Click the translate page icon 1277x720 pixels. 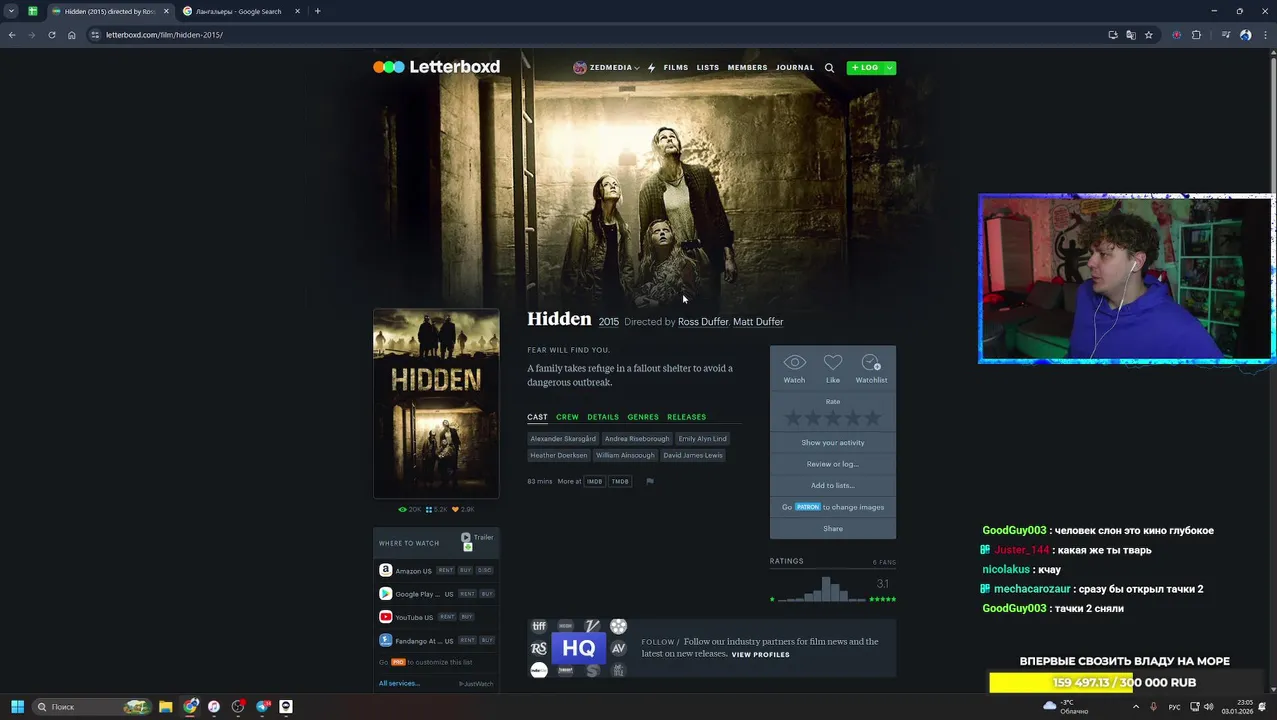pyautogui.click(x=1130, y=35)
